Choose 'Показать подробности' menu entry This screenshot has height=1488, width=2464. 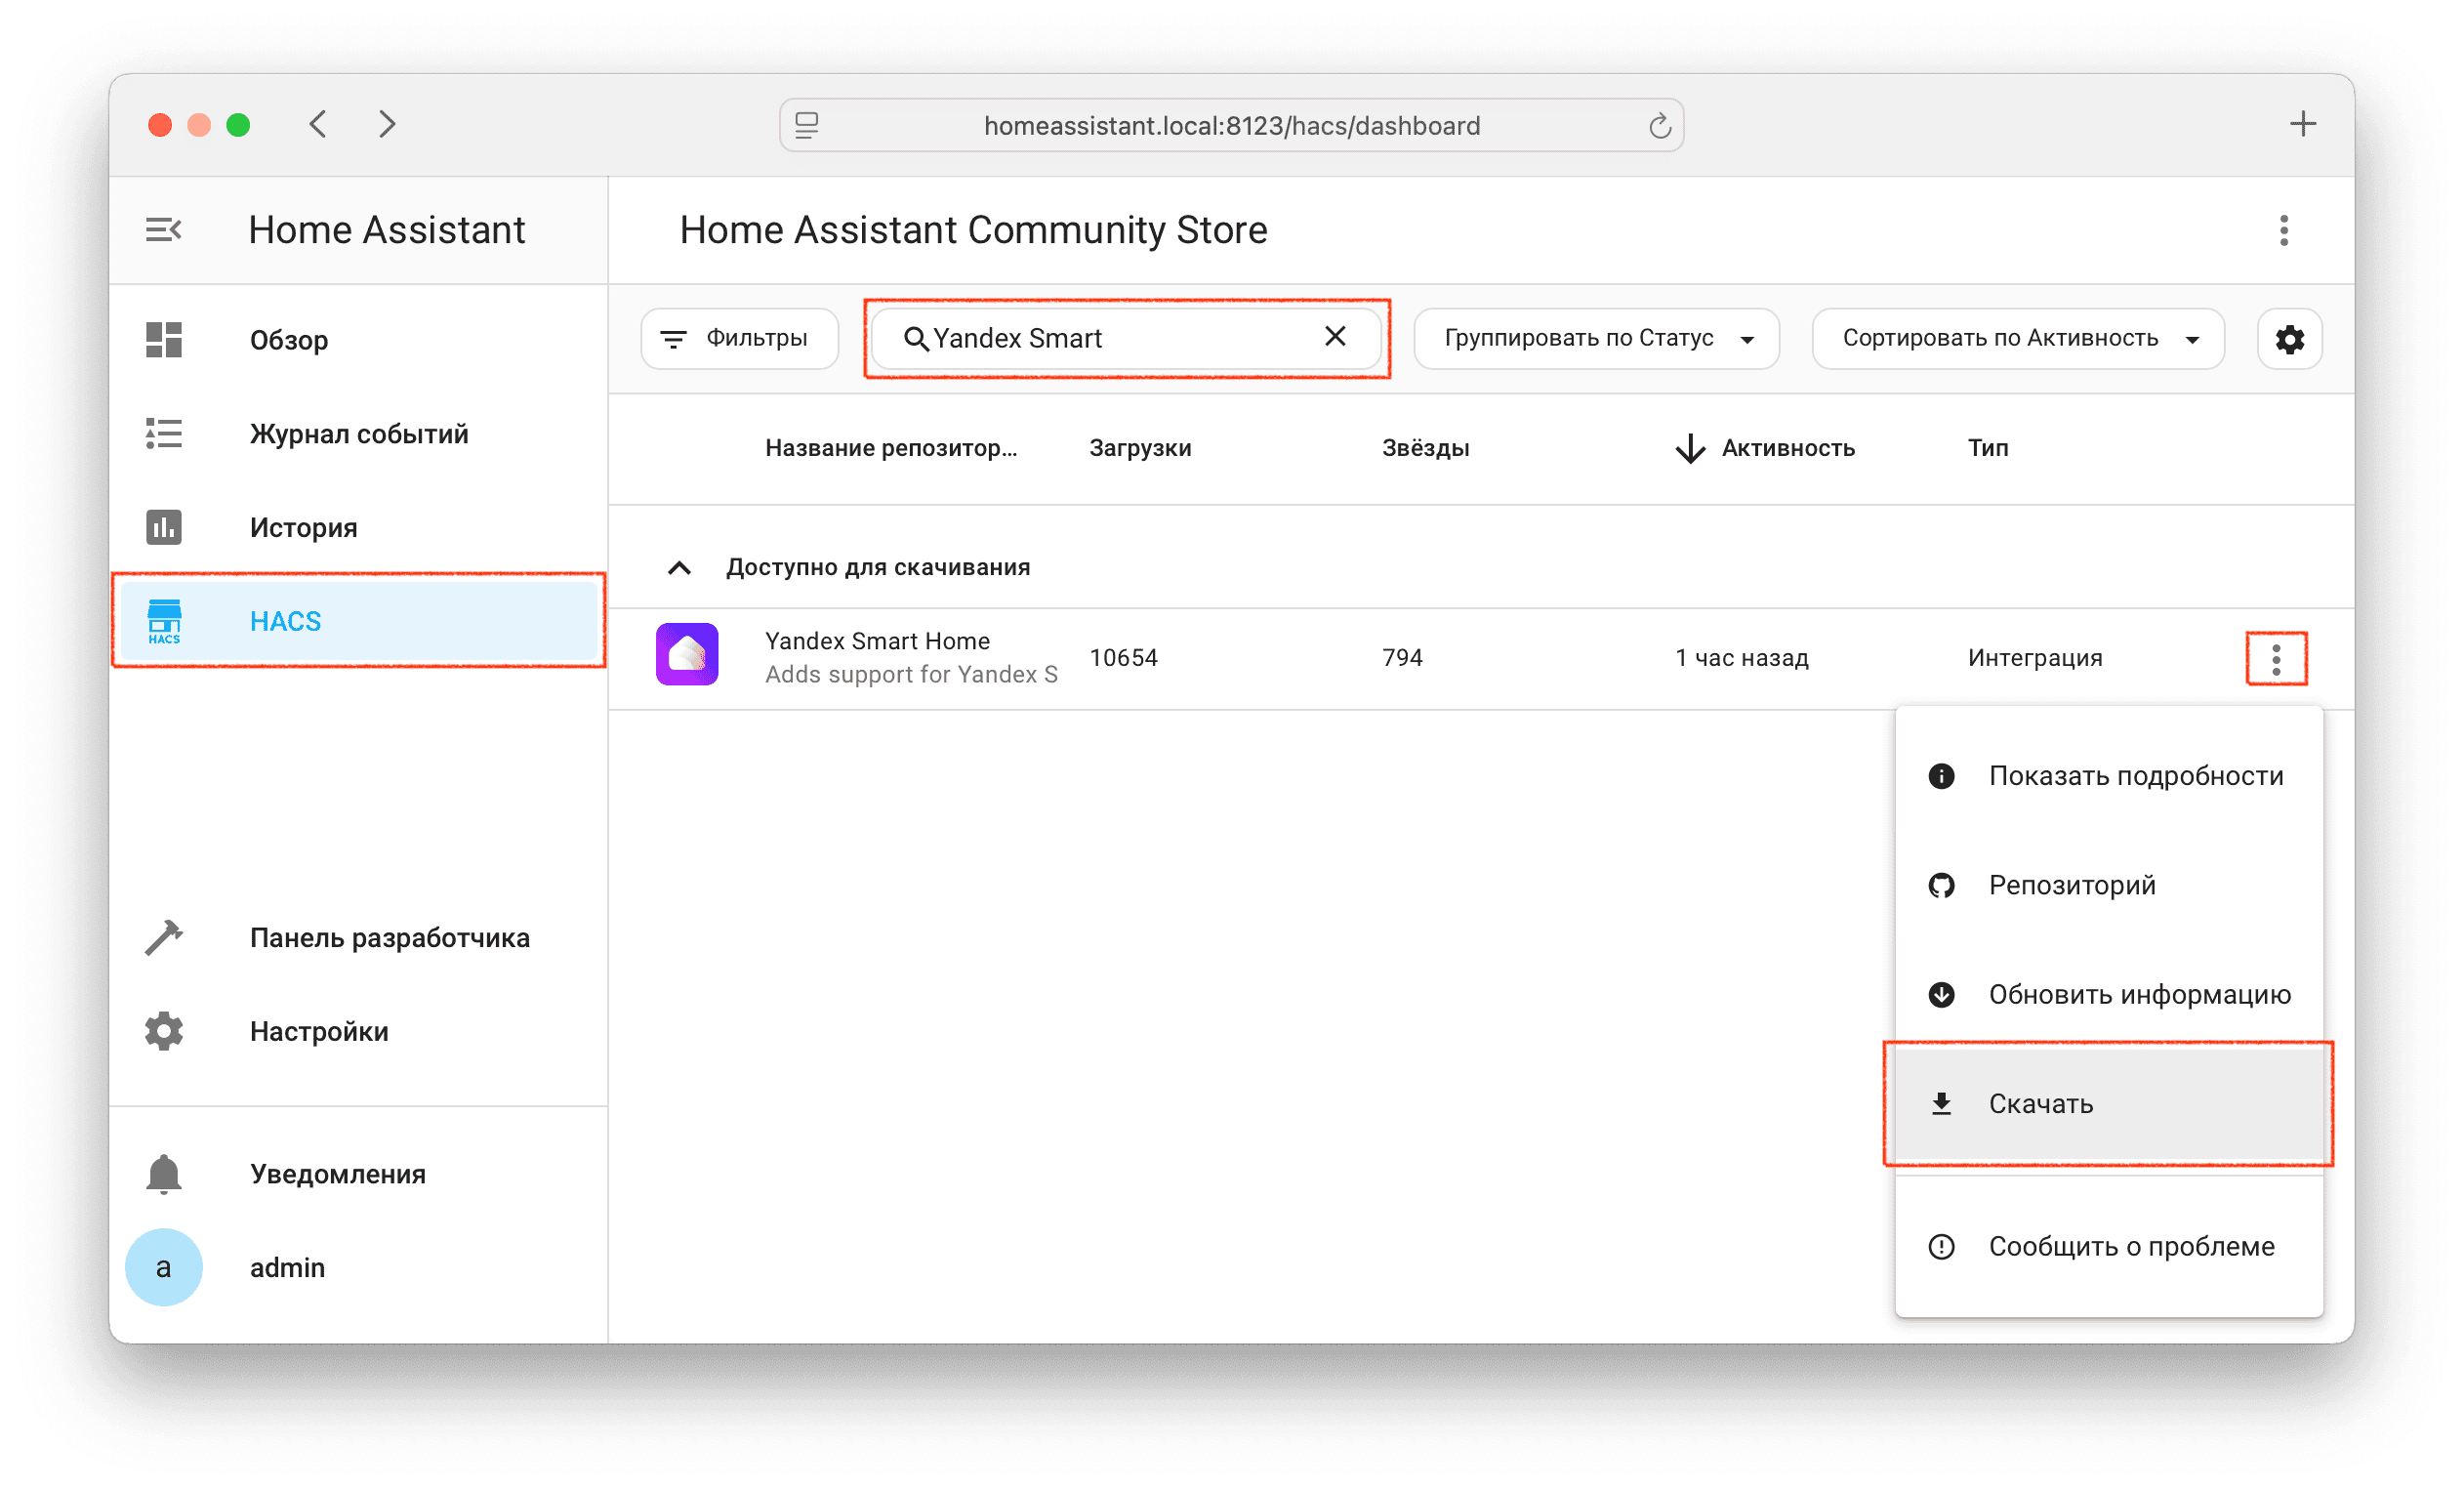coord(2134,776)
